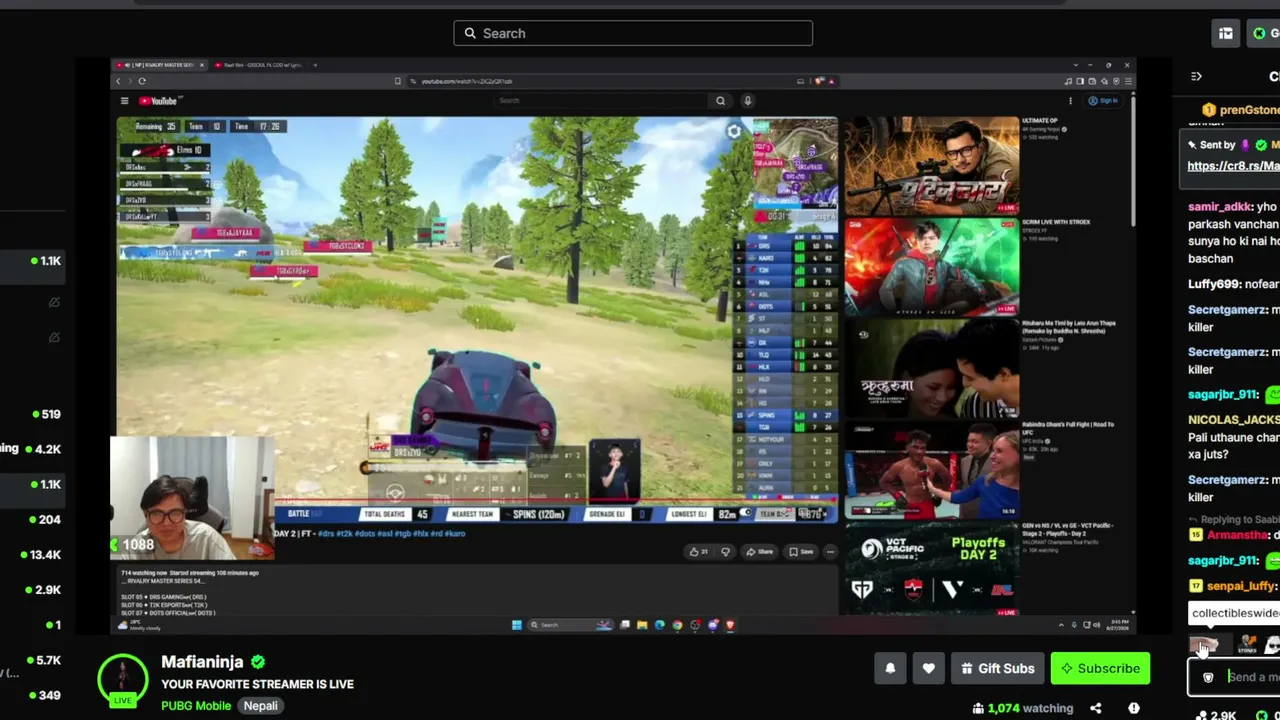
Task: Turn on notifications with the bell button
Action: tap(890, 668)
